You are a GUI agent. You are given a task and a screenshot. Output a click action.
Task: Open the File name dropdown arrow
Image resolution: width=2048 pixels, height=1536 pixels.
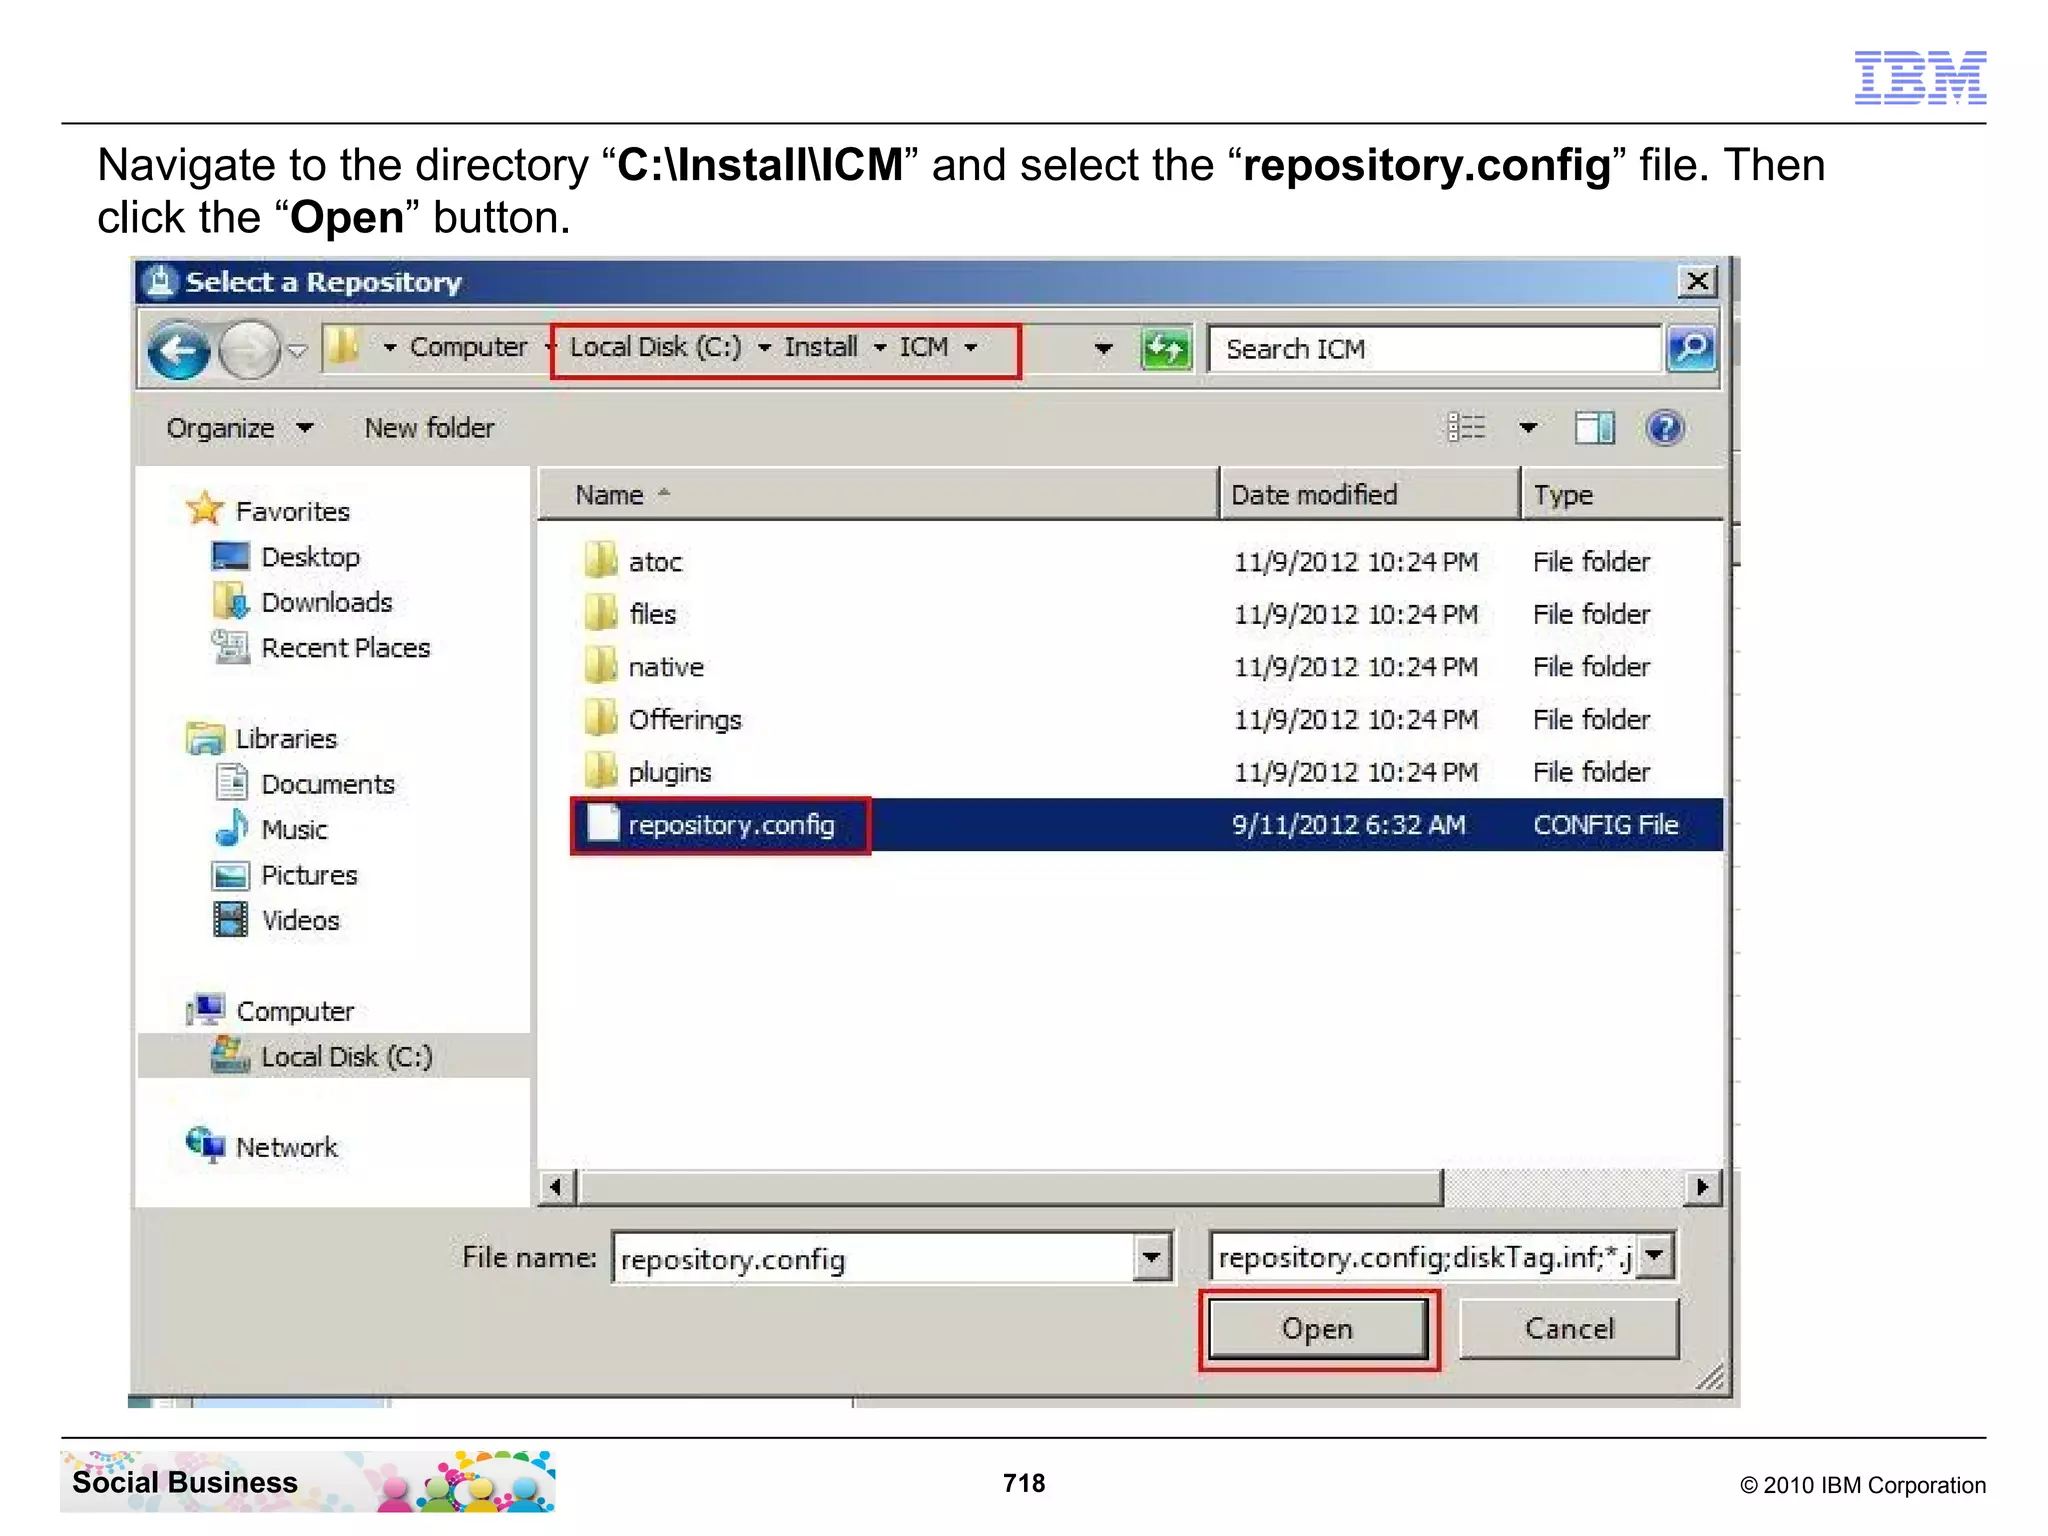click(1152, 1258)
